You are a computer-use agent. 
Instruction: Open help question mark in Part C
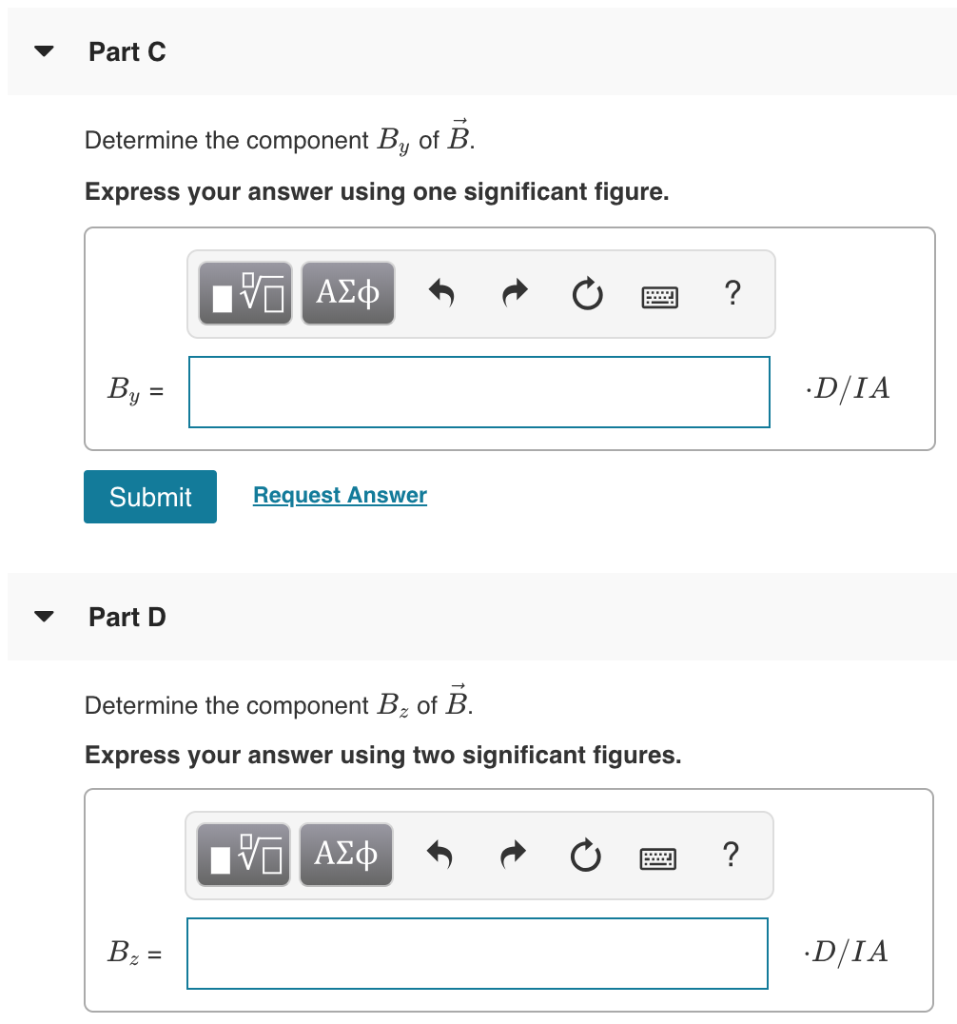pos(732,294)
